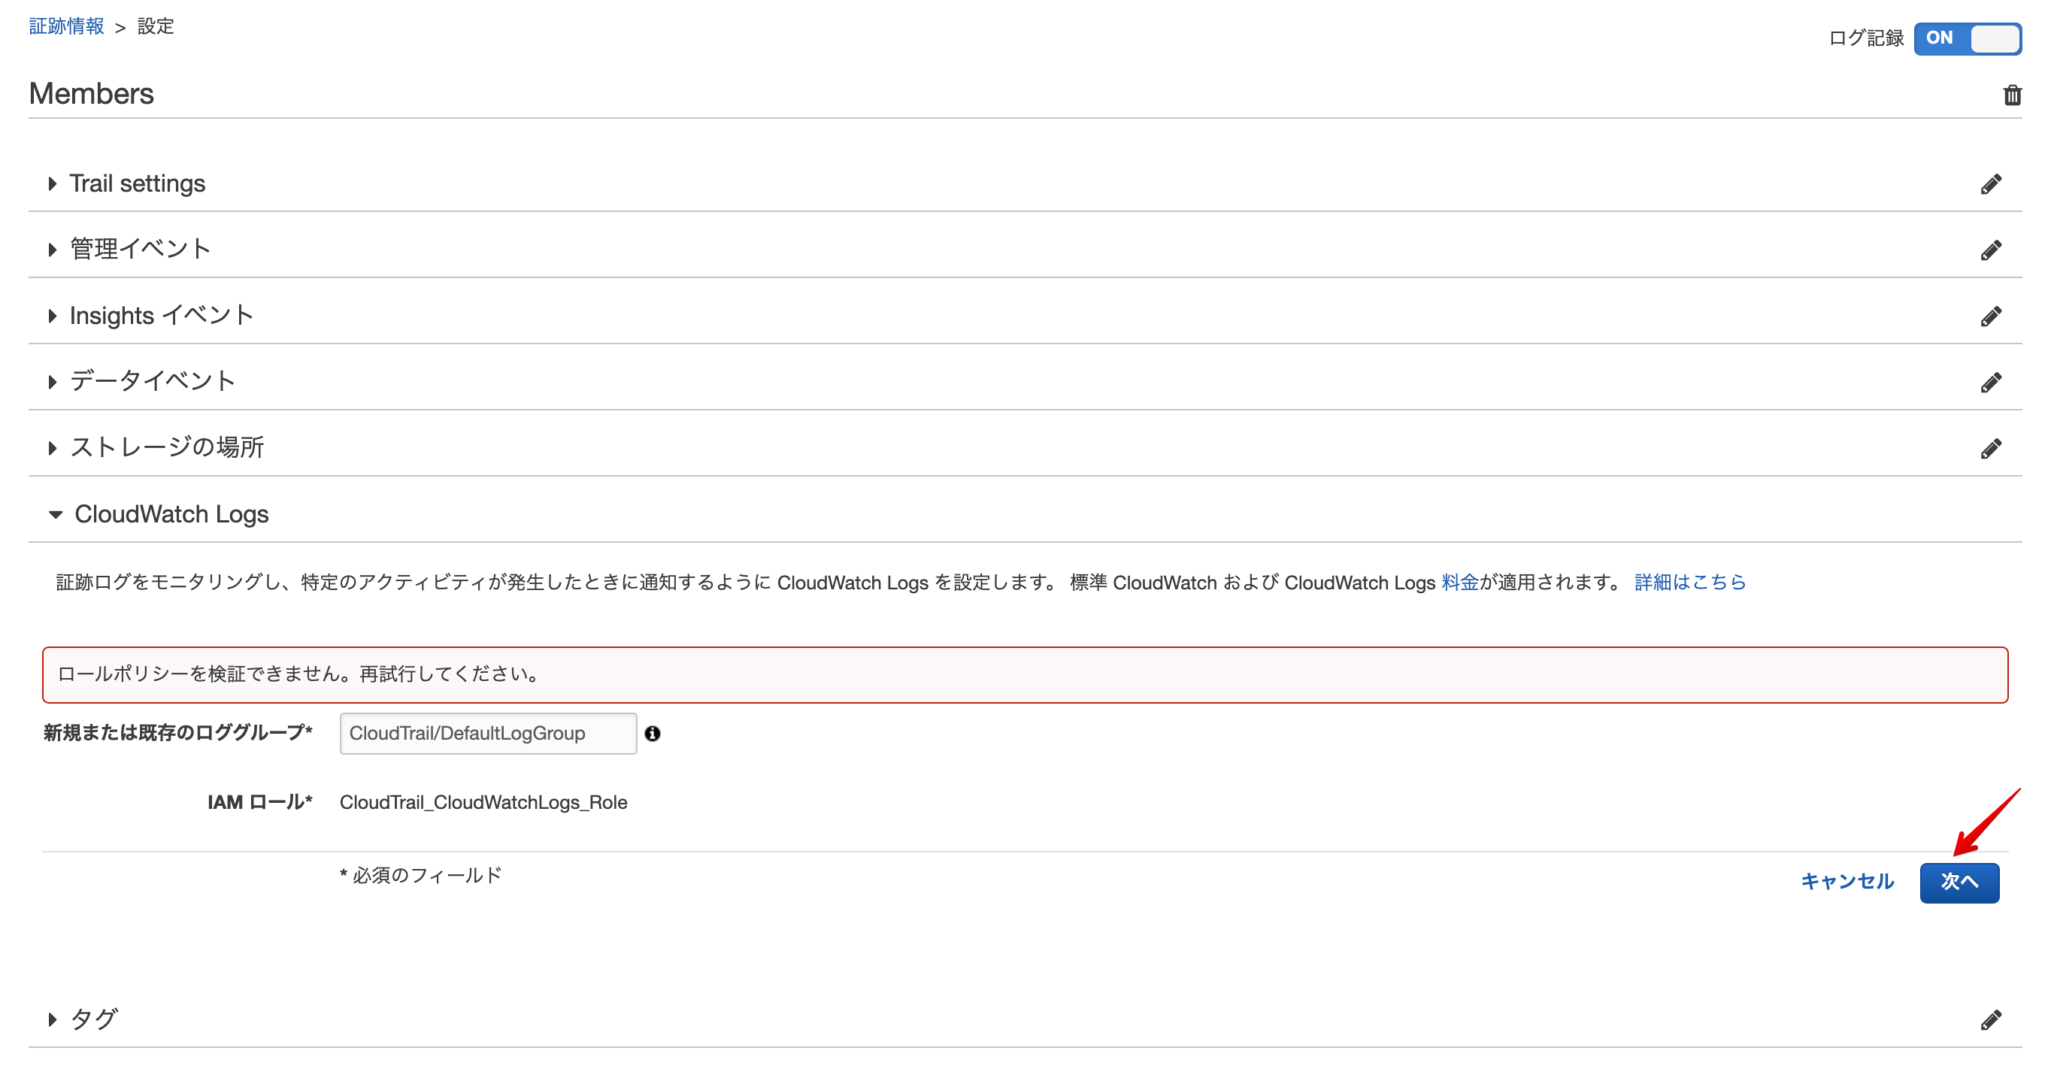Open editing for 管理イベント section
Screen dimensions: 2048x1087
pyautogui.click(x=1991, y=249)
